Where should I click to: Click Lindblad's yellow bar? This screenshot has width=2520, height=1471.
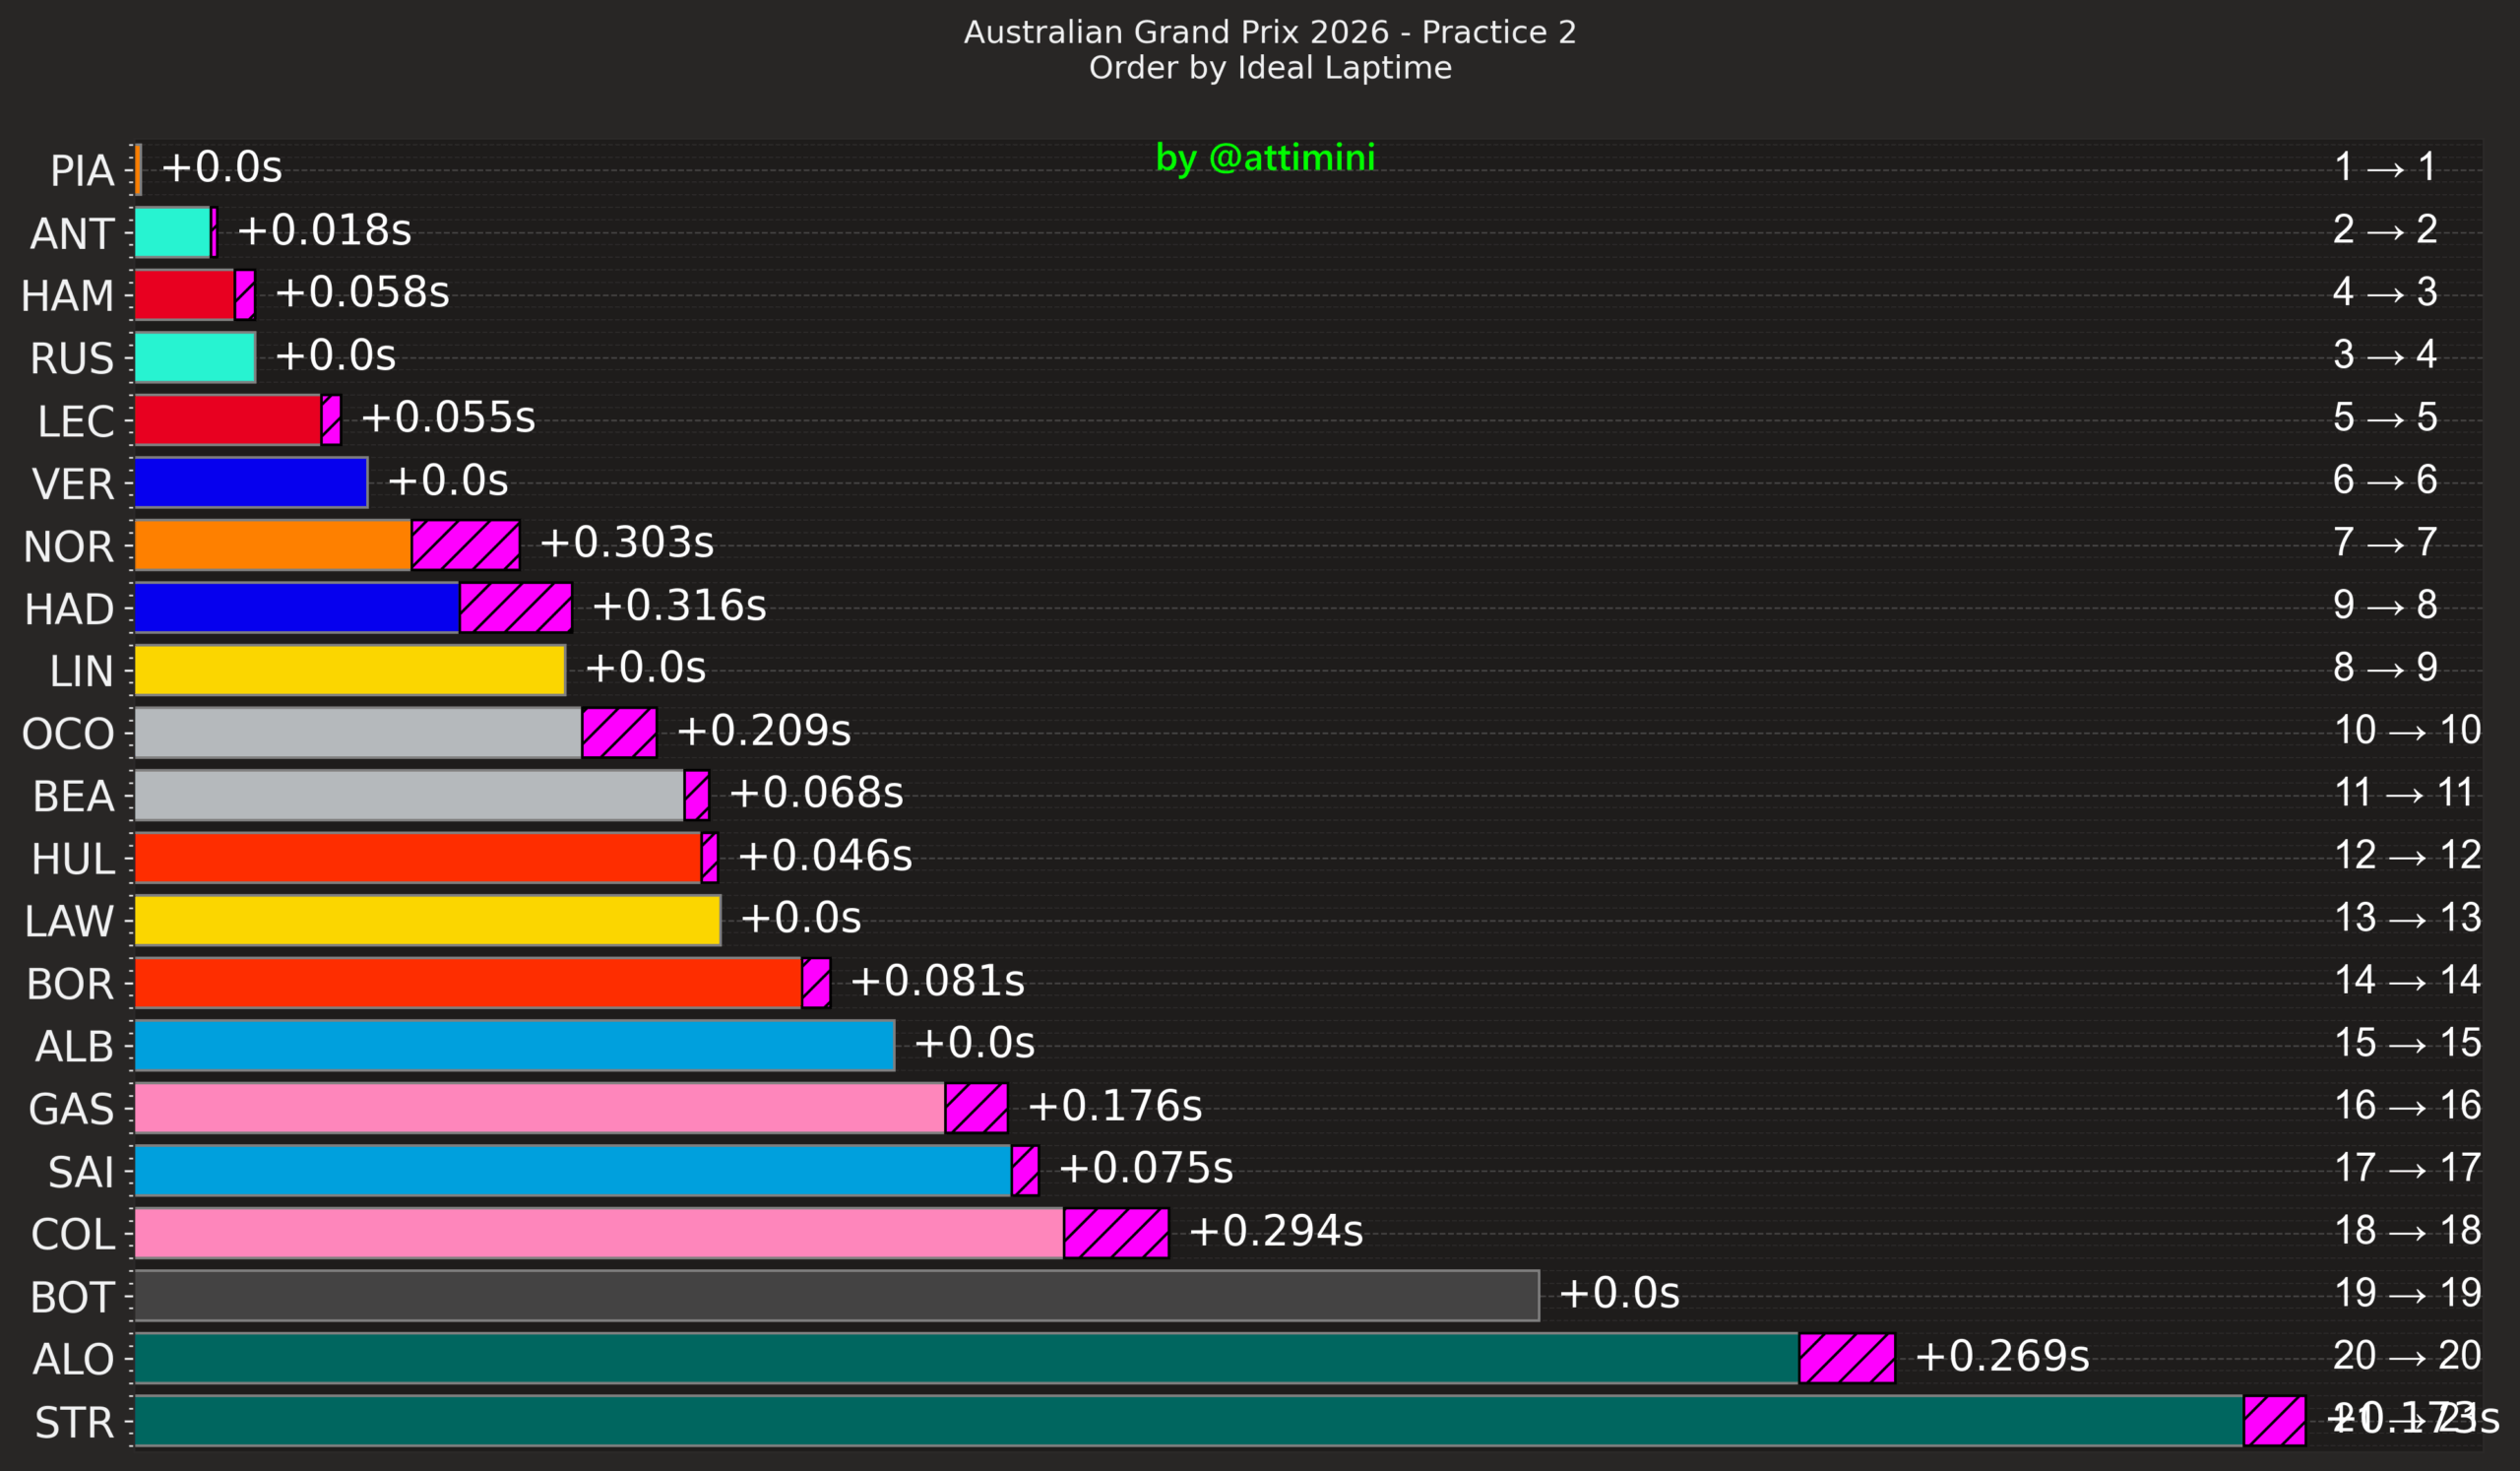coord(350,670)
